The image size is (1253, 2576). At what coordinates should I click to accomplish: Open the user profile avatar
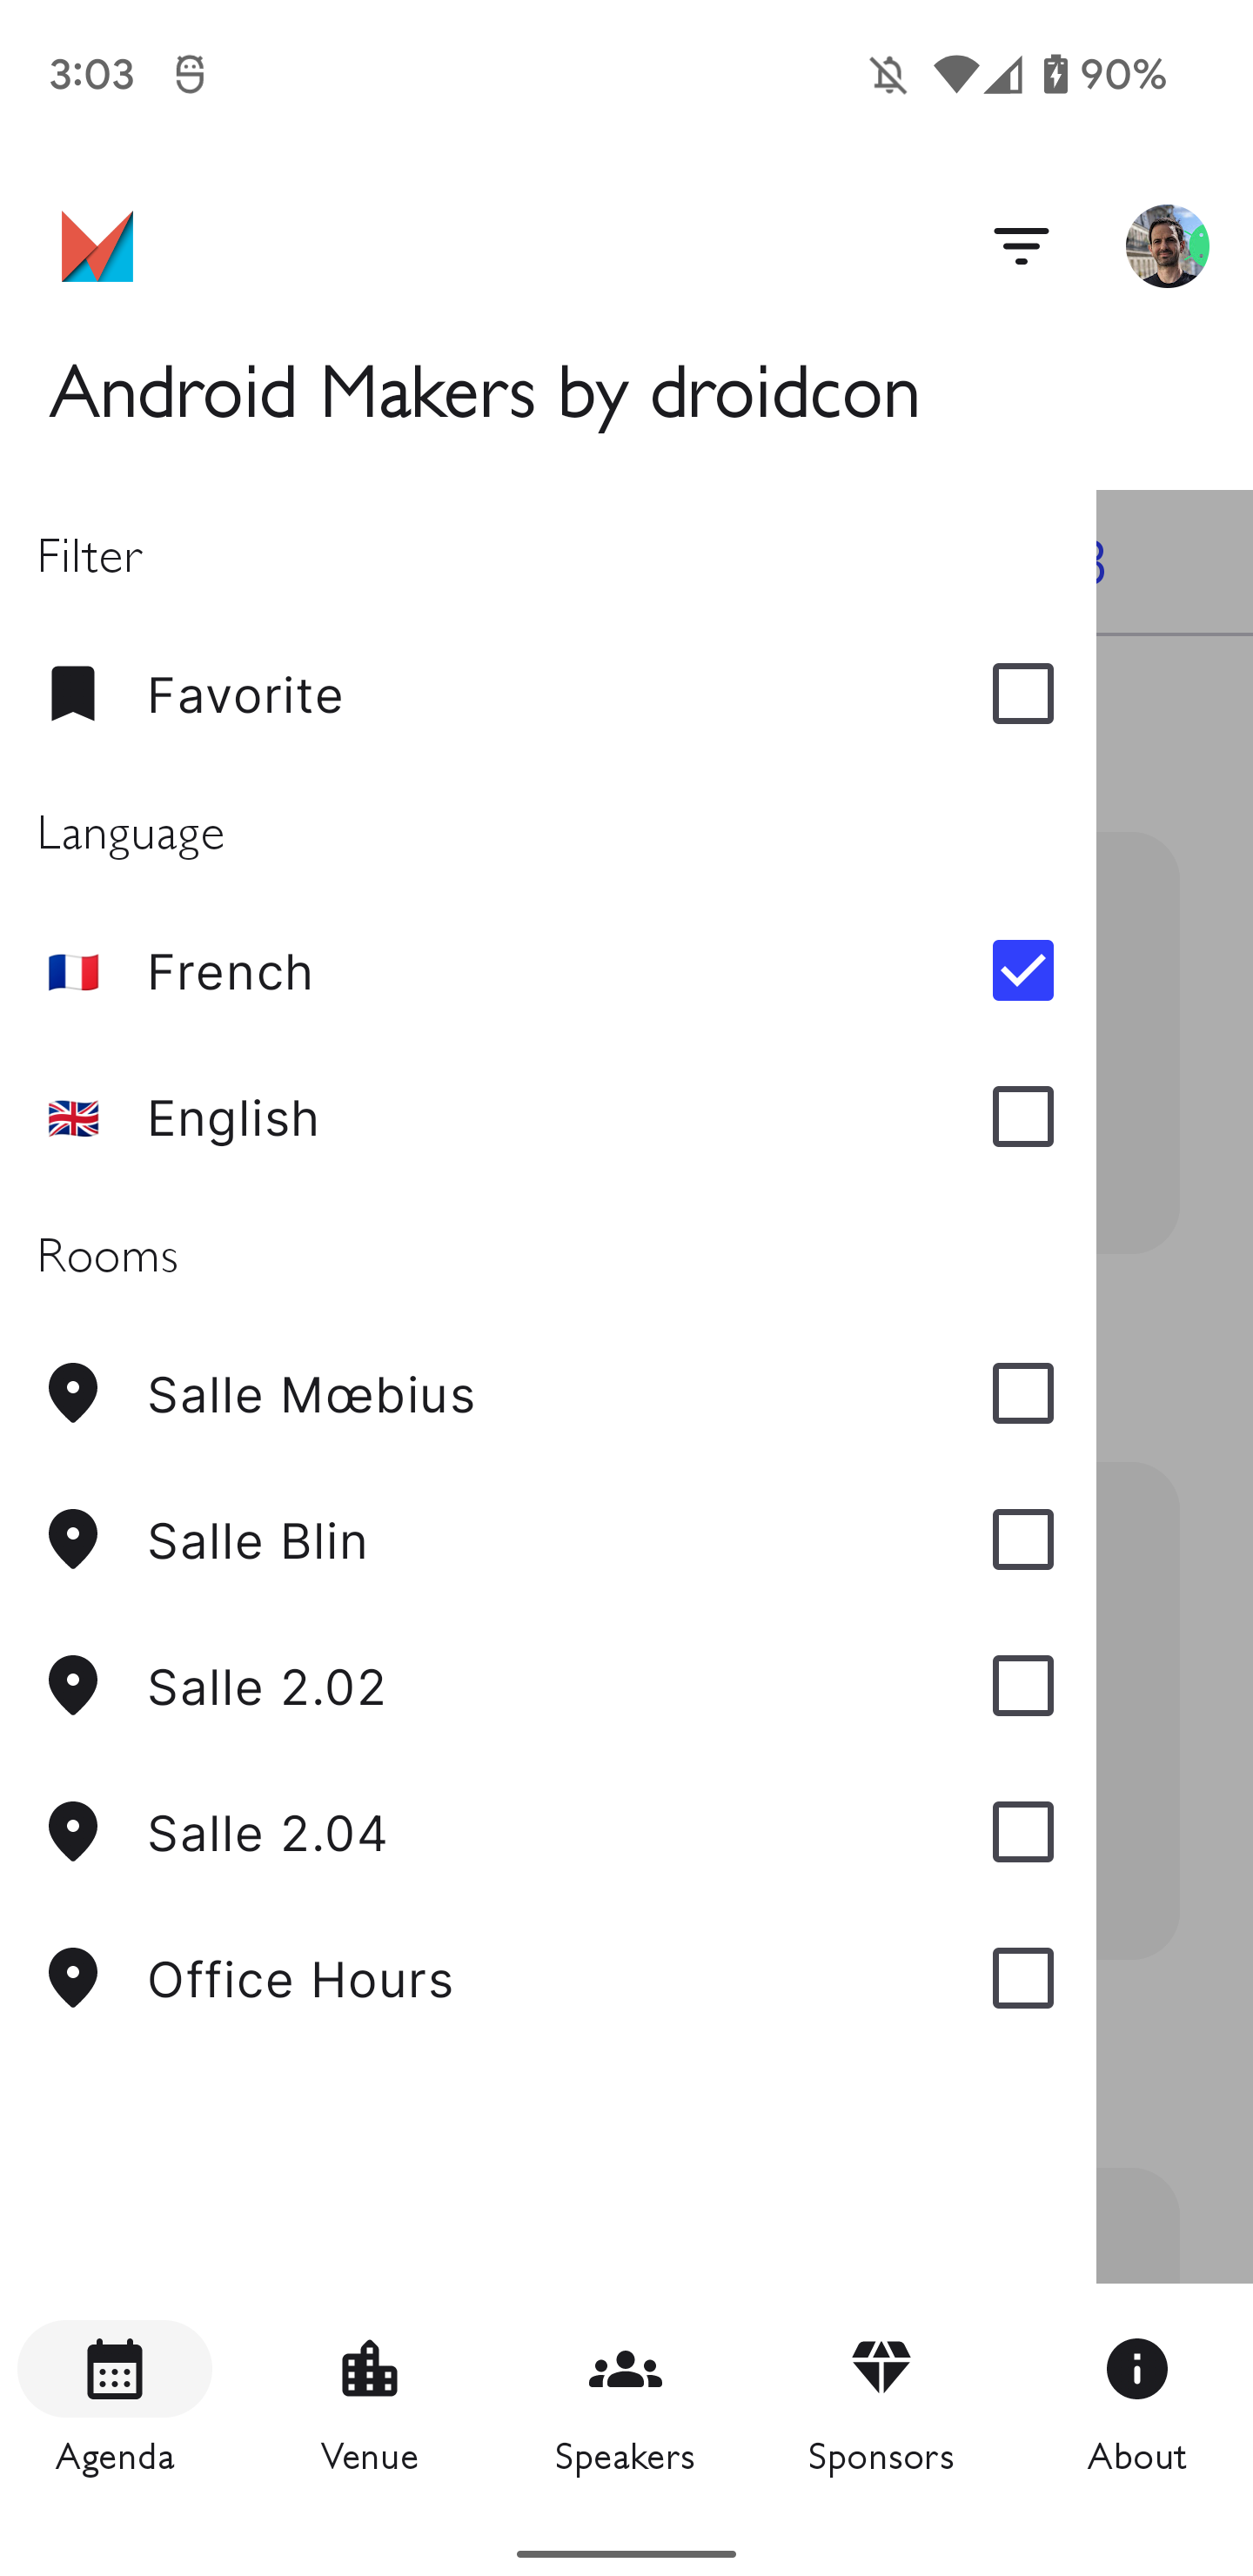[x=1167, y=246]
